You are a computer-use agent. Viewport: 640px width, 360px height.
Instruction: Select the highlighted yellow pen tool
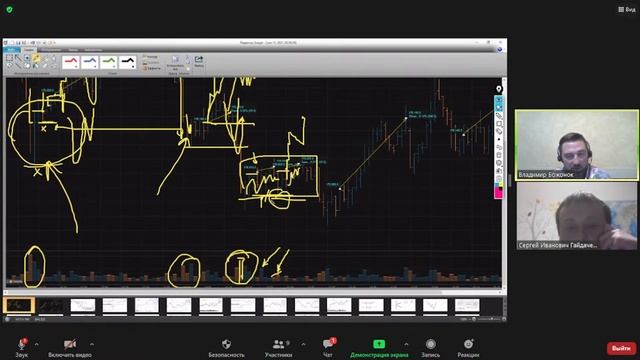36,58
